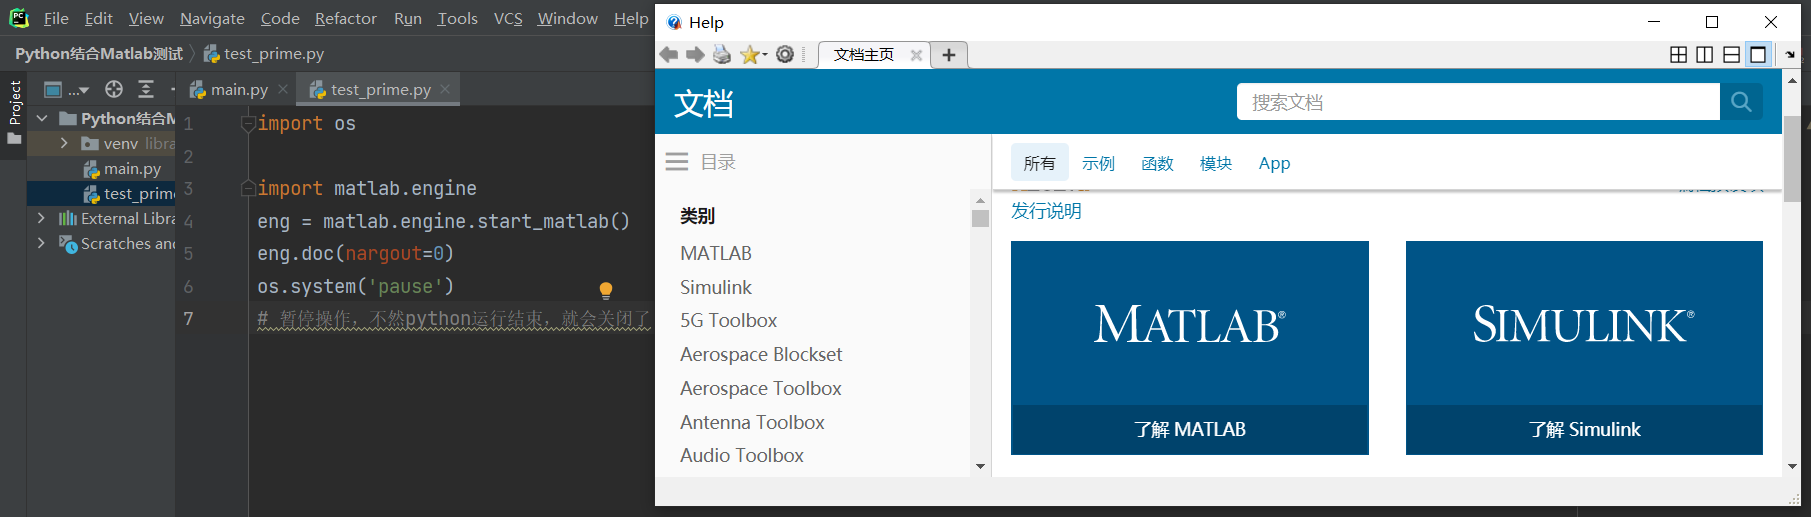Viewport: 1811px width, 517px height.
Task: Close the main.py editor tab
Action: (284, 90)
